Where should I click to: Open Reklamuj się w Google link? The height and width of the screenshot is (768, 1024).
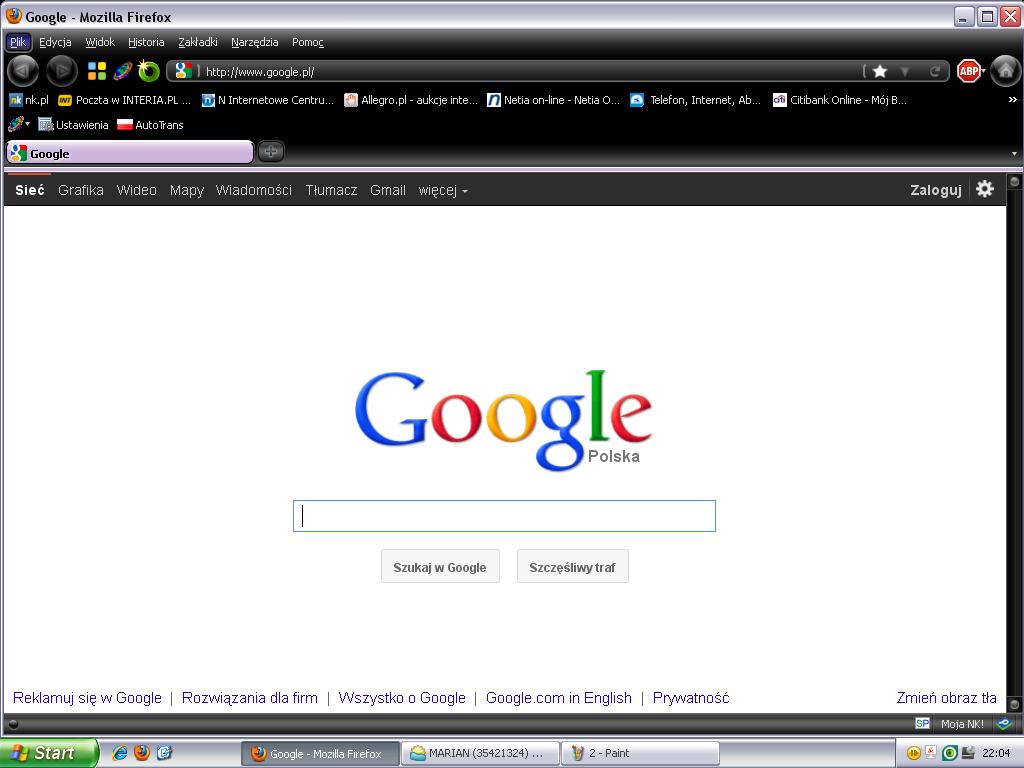[87, 697]
